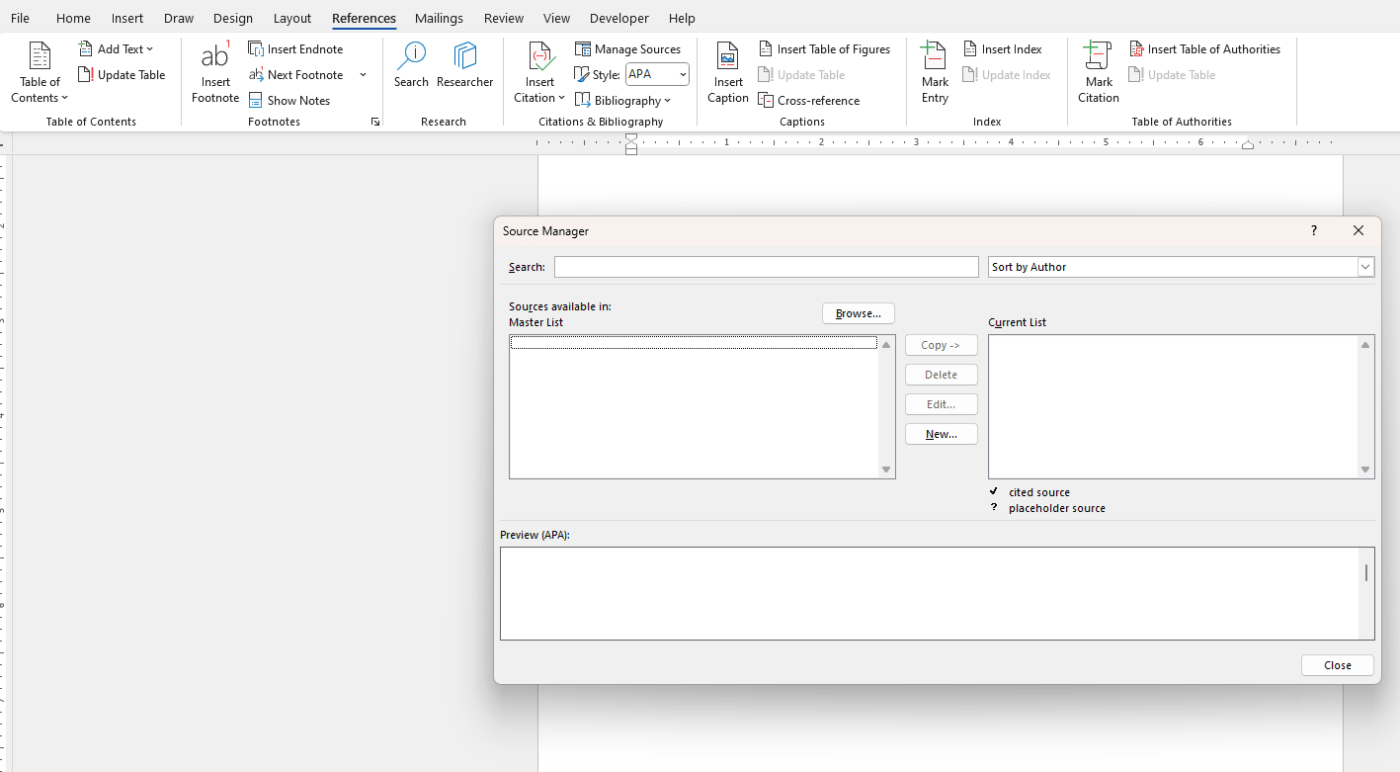Screen dimensions: 1400x772
Task: Switch to the Design tab
Action: pyautogui.click(x=233, y=18)
